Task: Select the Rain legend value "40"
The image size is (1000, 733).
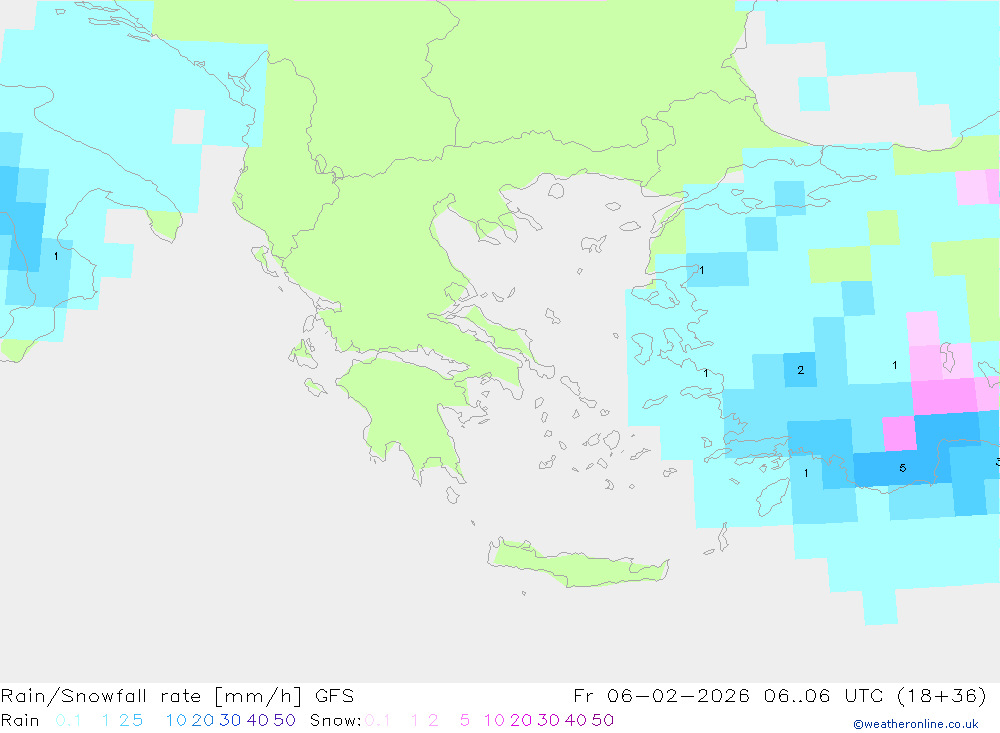Action: pyautogui.click(x=258, y=720)
